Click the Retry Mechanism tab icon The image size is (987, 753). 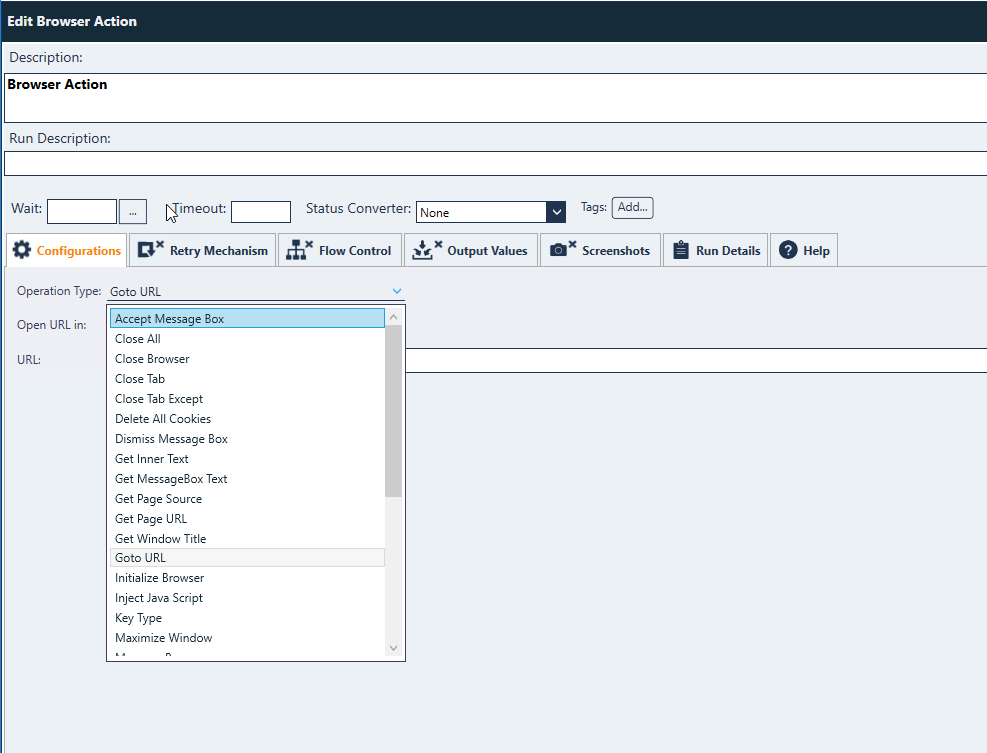pyautogui.click(x=151, y=250)
